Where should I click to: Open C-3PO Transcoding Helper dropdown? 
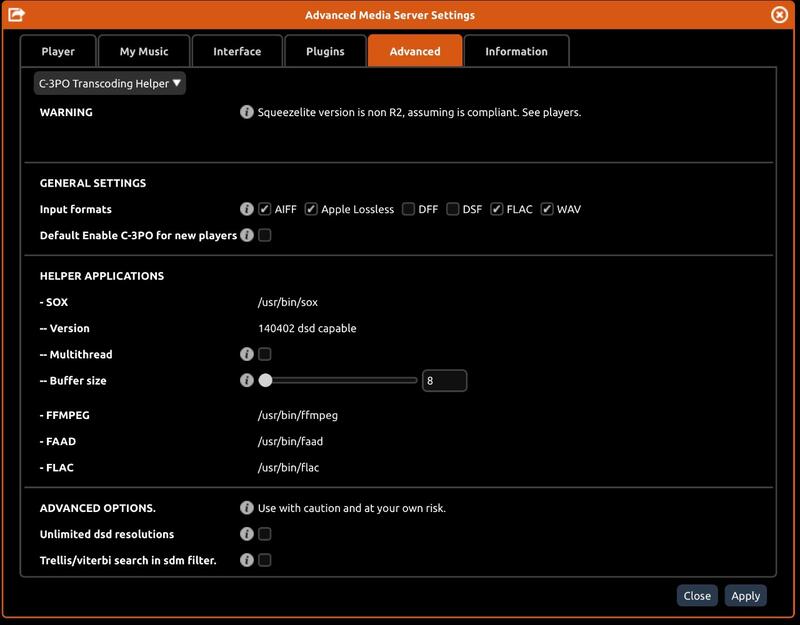click(x=110, y=84)
